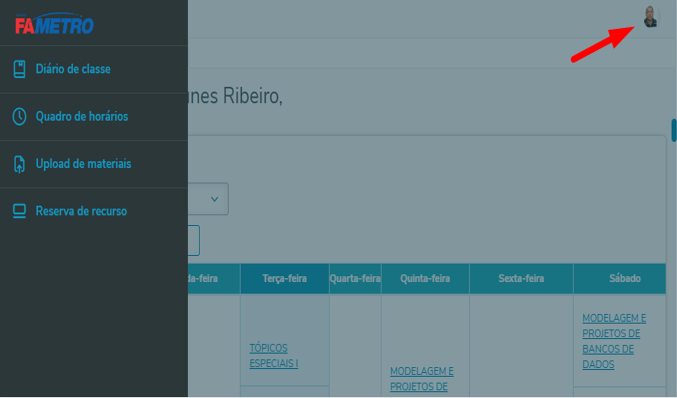Select Upload de materiais menu item
Screen dimensions: 677x398
pyautogui.click(x=94, y=164)
